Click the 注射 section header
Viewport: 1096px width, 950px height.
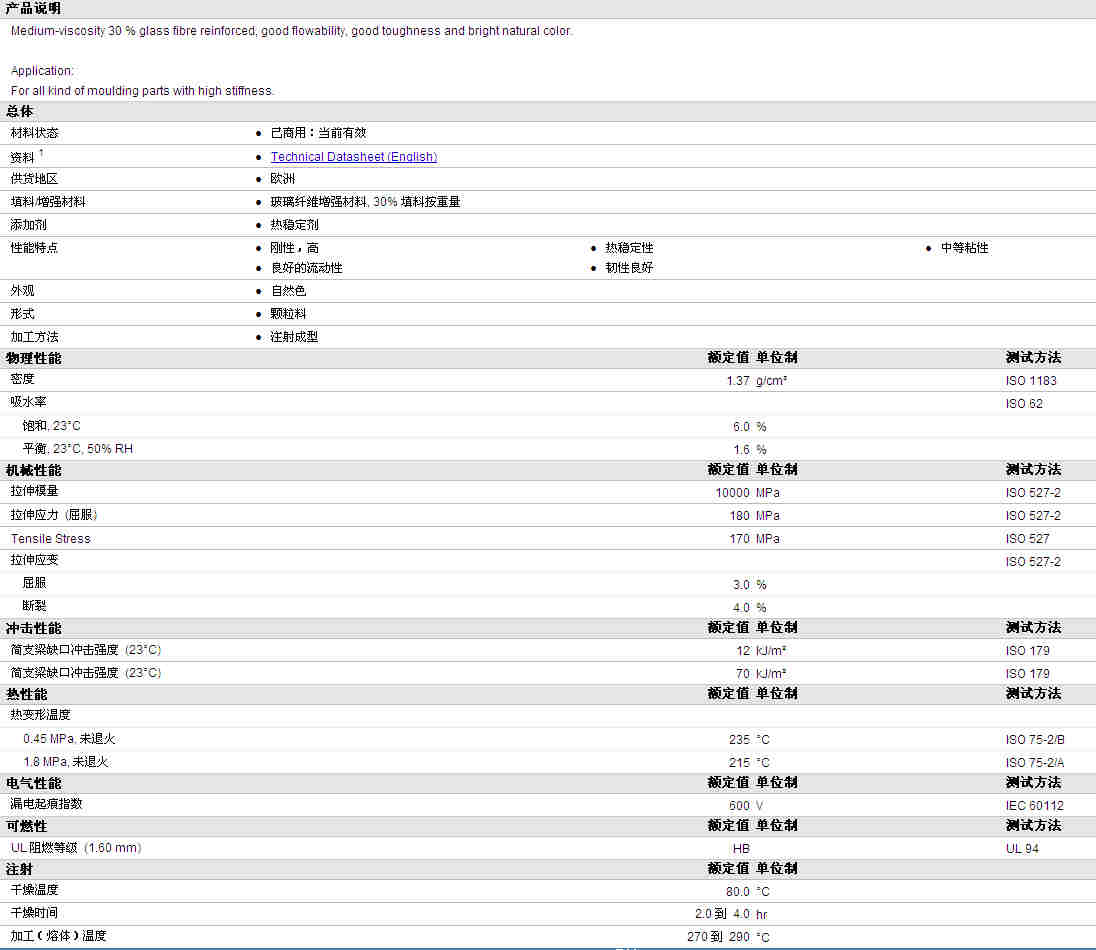point(20,868)
